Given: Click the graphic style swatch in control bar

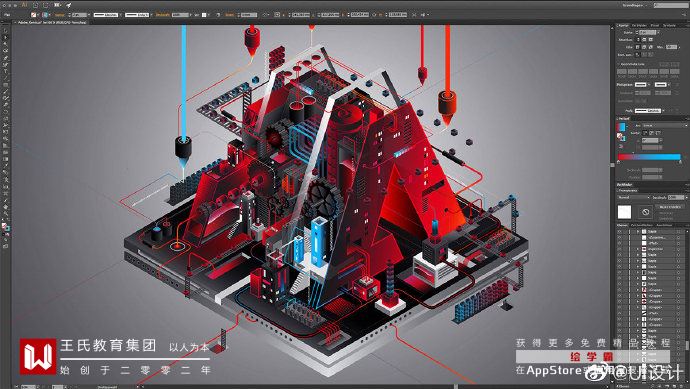Looking at the screenshot, I should [x=204, y=15].
